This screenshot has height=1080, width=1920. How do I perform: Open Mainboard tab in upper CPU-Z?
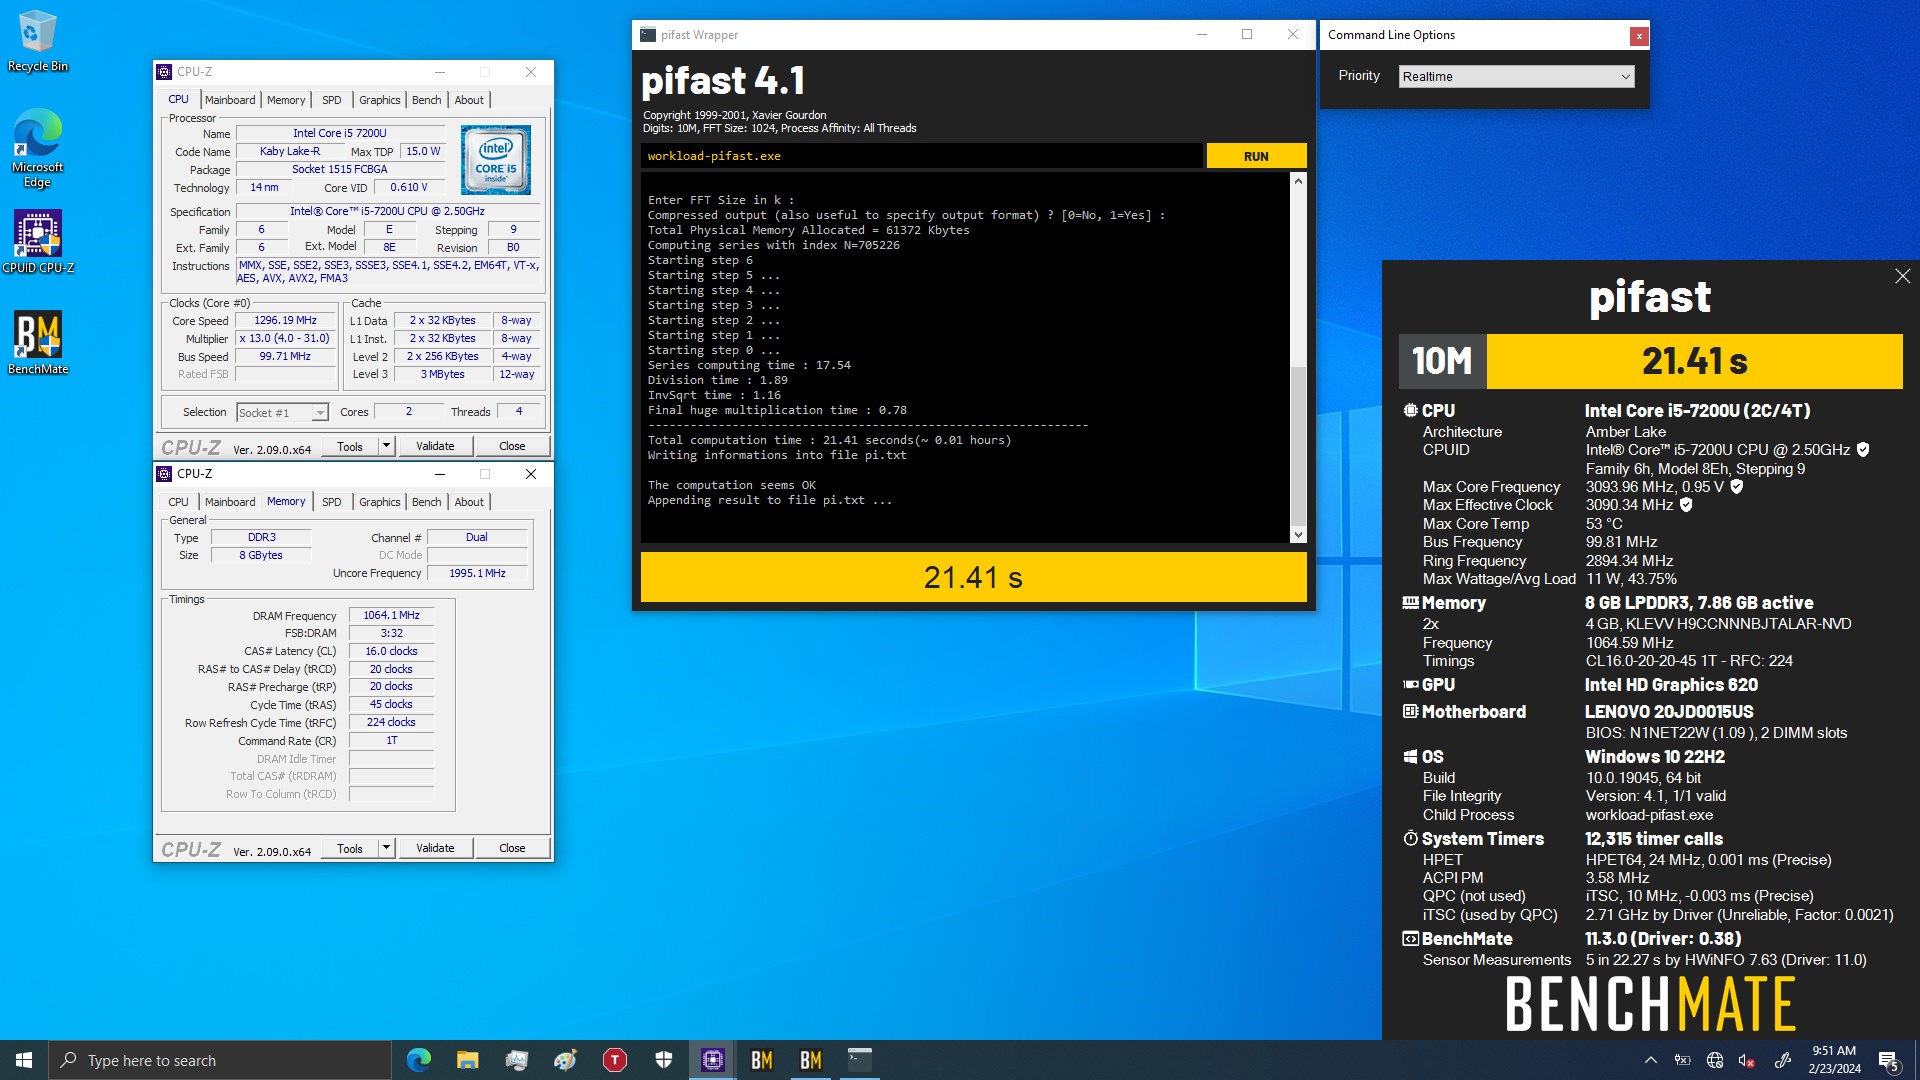coord(230,100)
